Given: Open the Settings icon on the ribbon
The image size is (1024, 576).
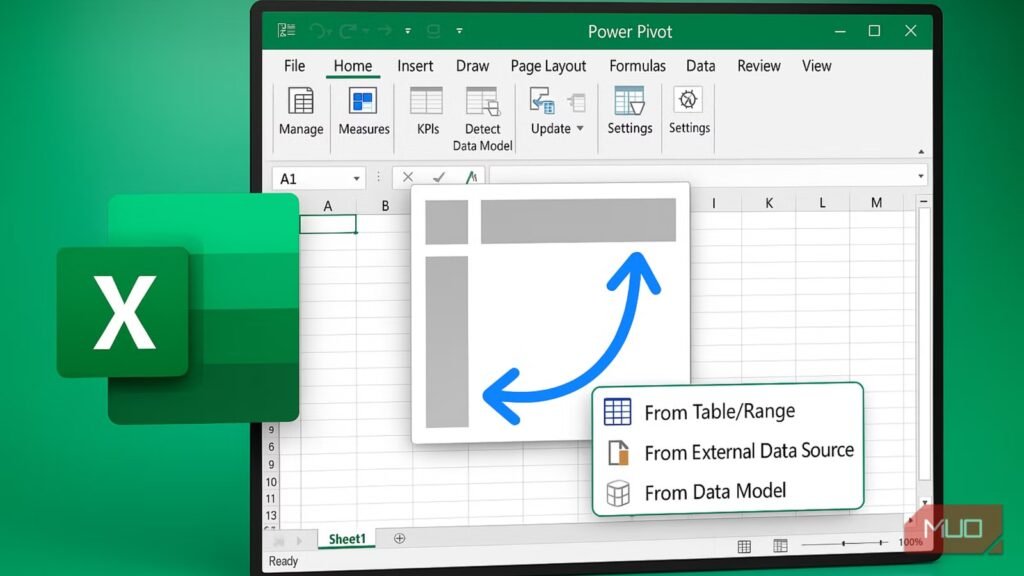Looking at the screenshot, I should (629, 112).
